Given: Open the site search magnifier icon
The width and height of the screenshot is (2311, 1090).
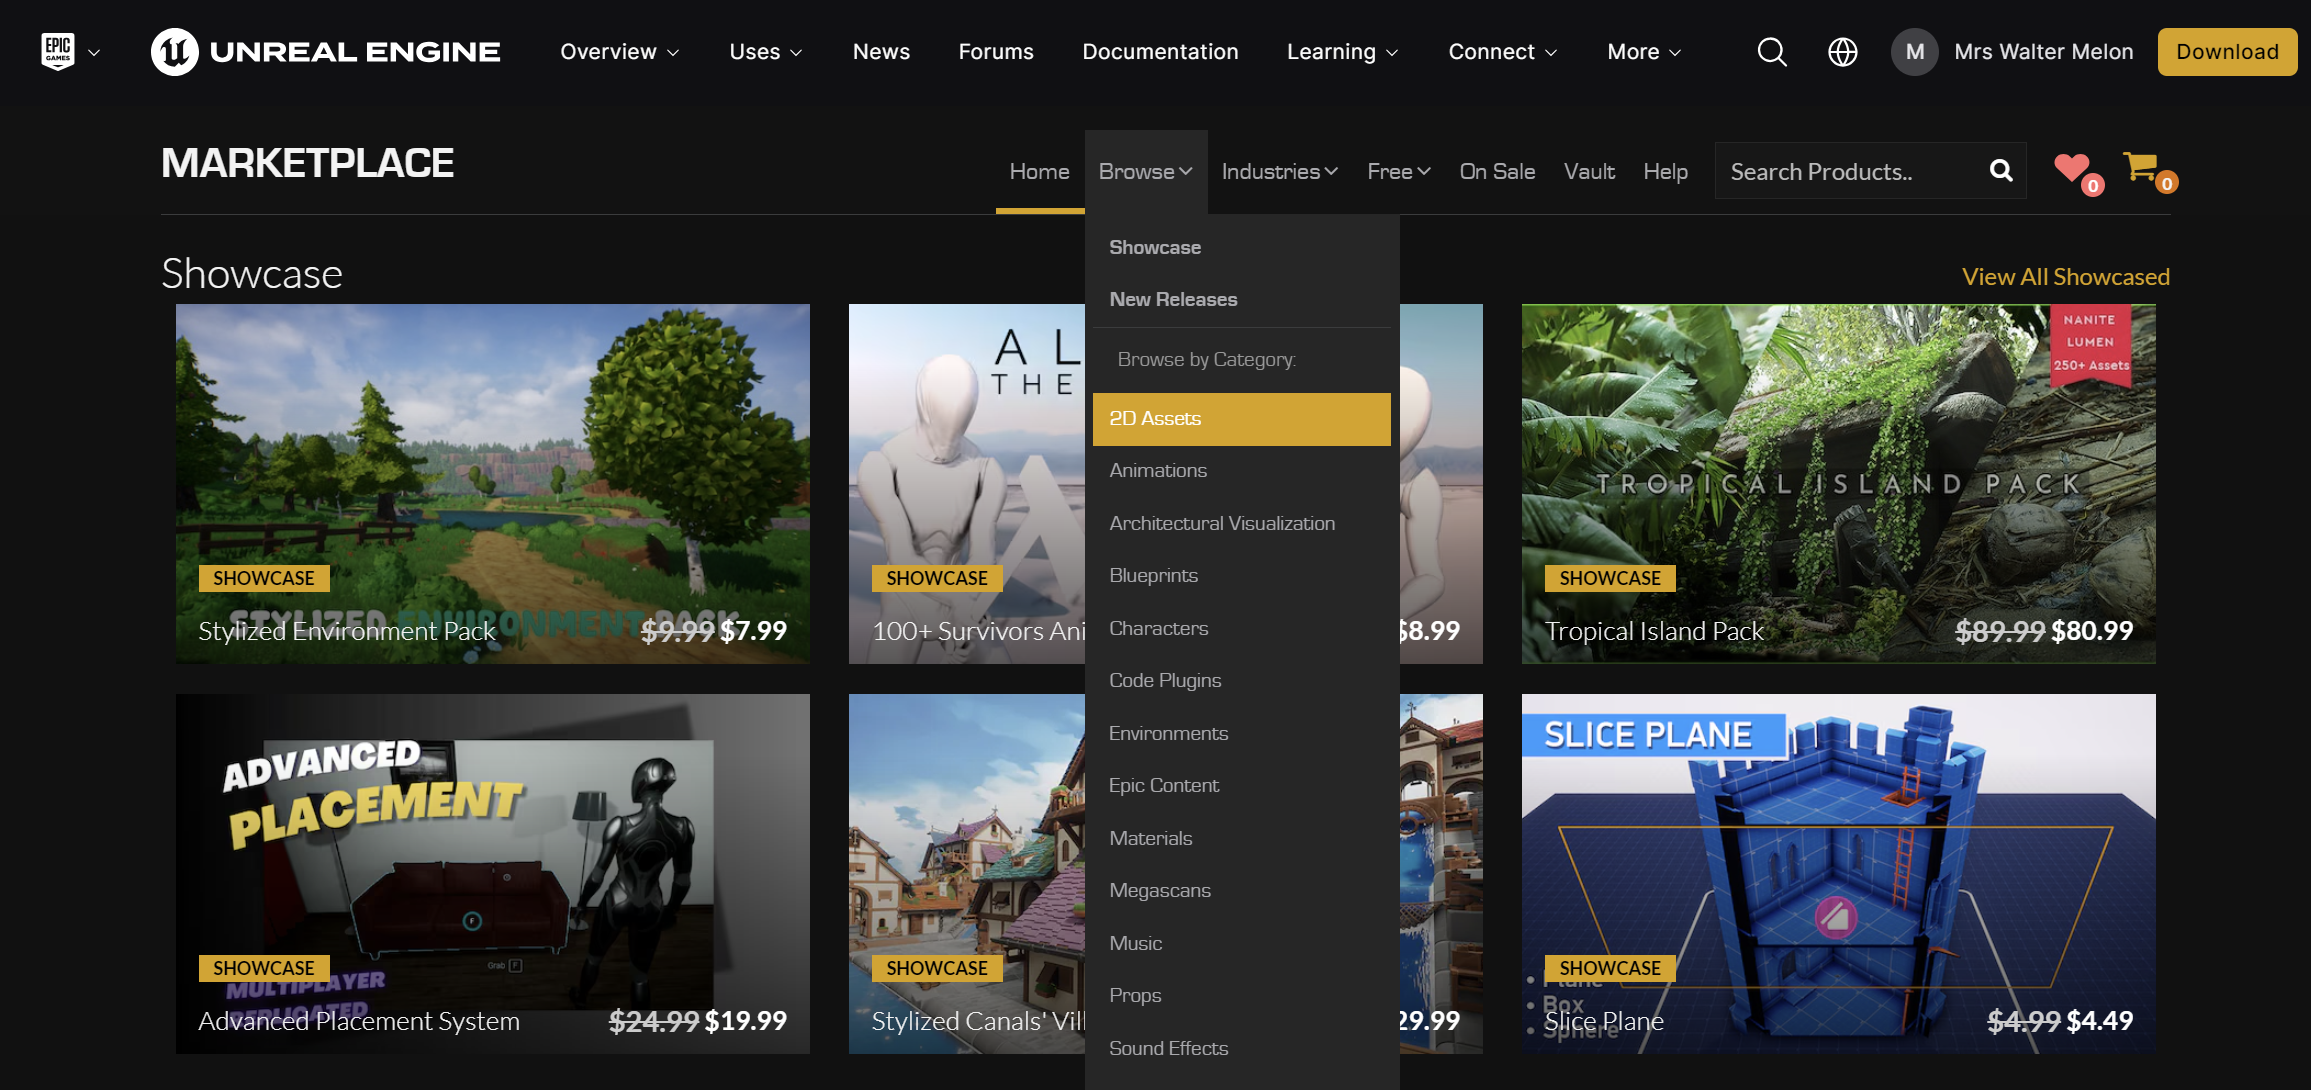Looking at the screenshot, I should [x=1772, y=52].
